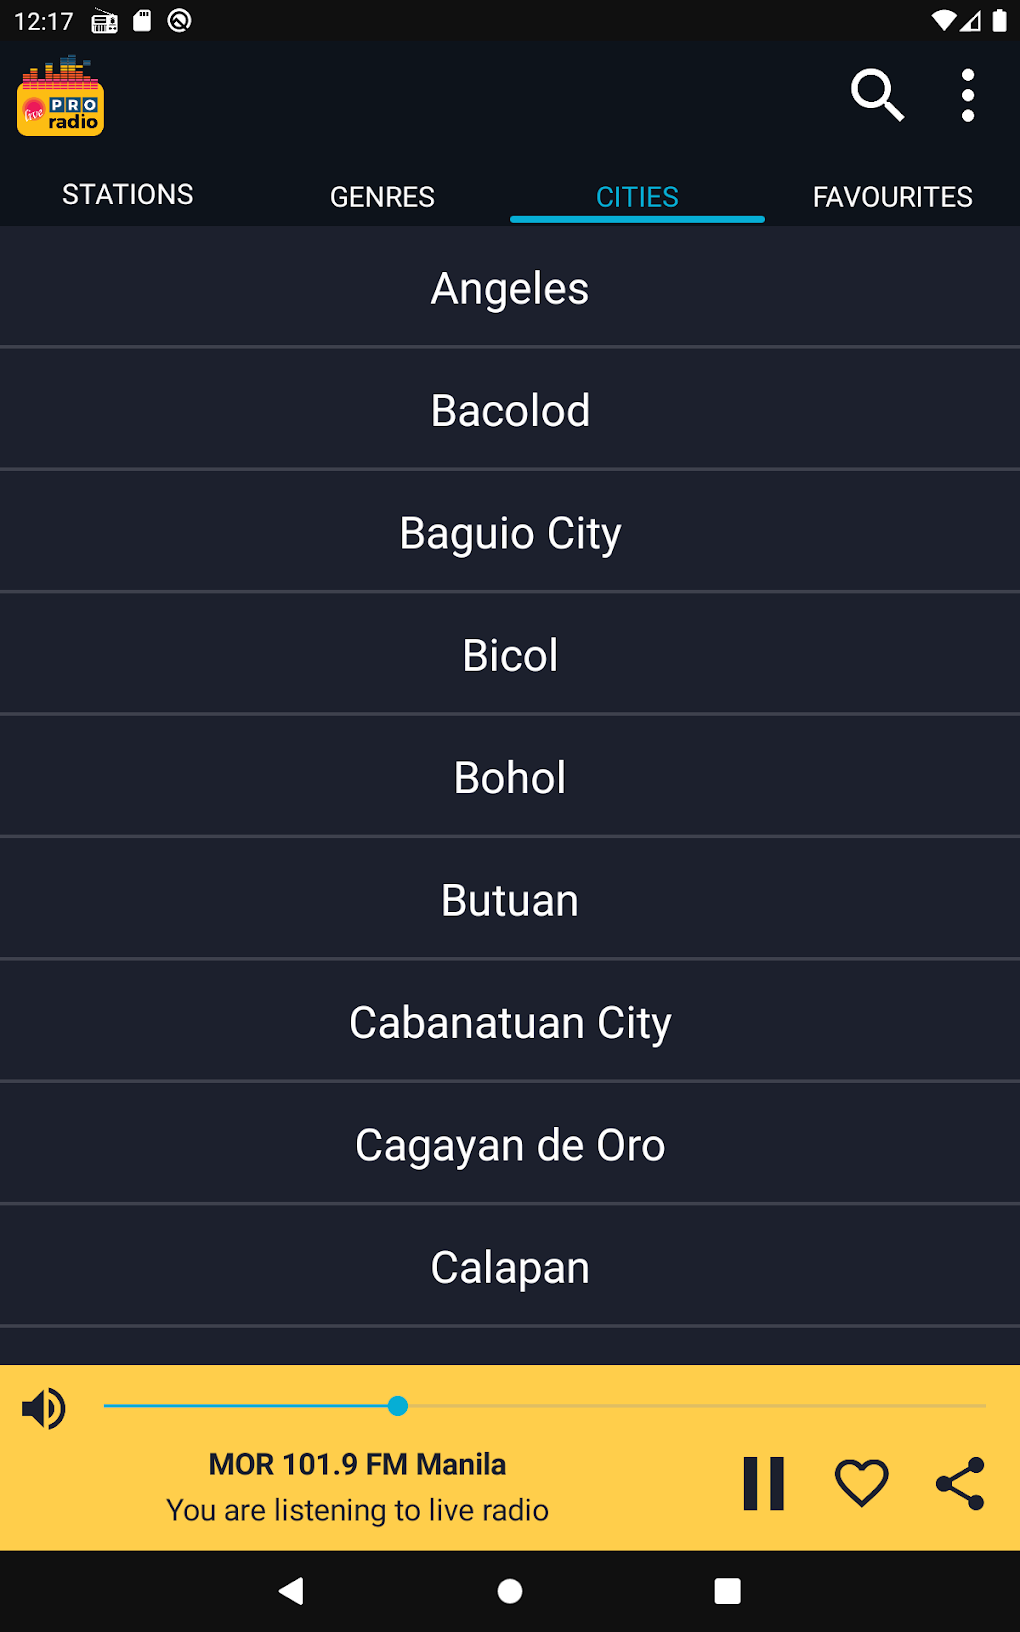Viewport: 1020px width, 1632px height.
Task: Add station to favourites with heart
Action: coord(861,1482)
